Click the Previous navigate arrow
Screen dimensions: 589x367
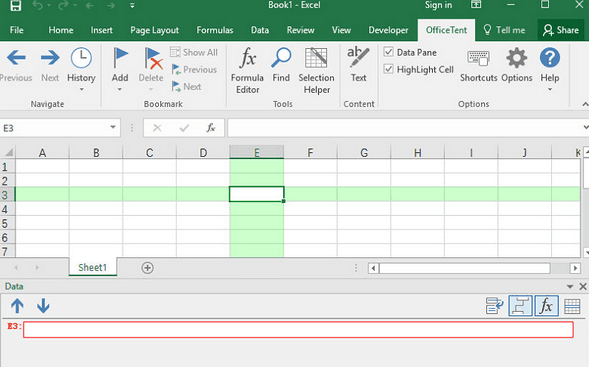(x=16, y=65)
